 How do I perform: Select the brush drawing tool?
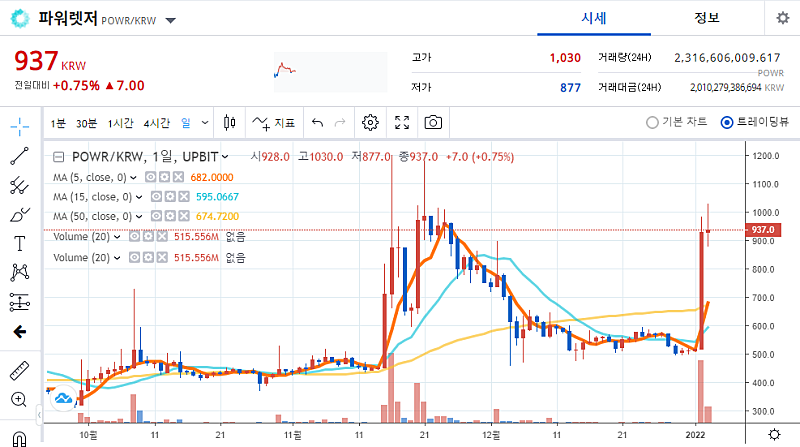point(19,215)
